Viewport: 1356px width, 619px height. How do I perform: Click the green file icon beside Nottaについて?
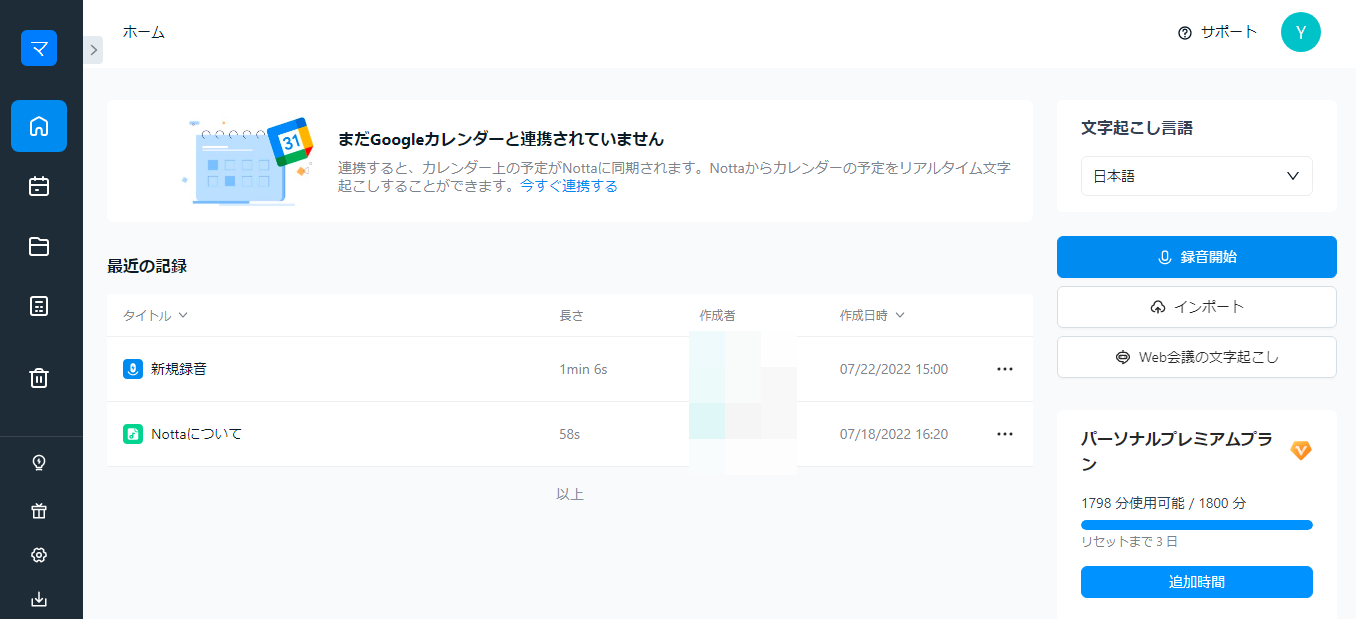(x=133, y=434)
